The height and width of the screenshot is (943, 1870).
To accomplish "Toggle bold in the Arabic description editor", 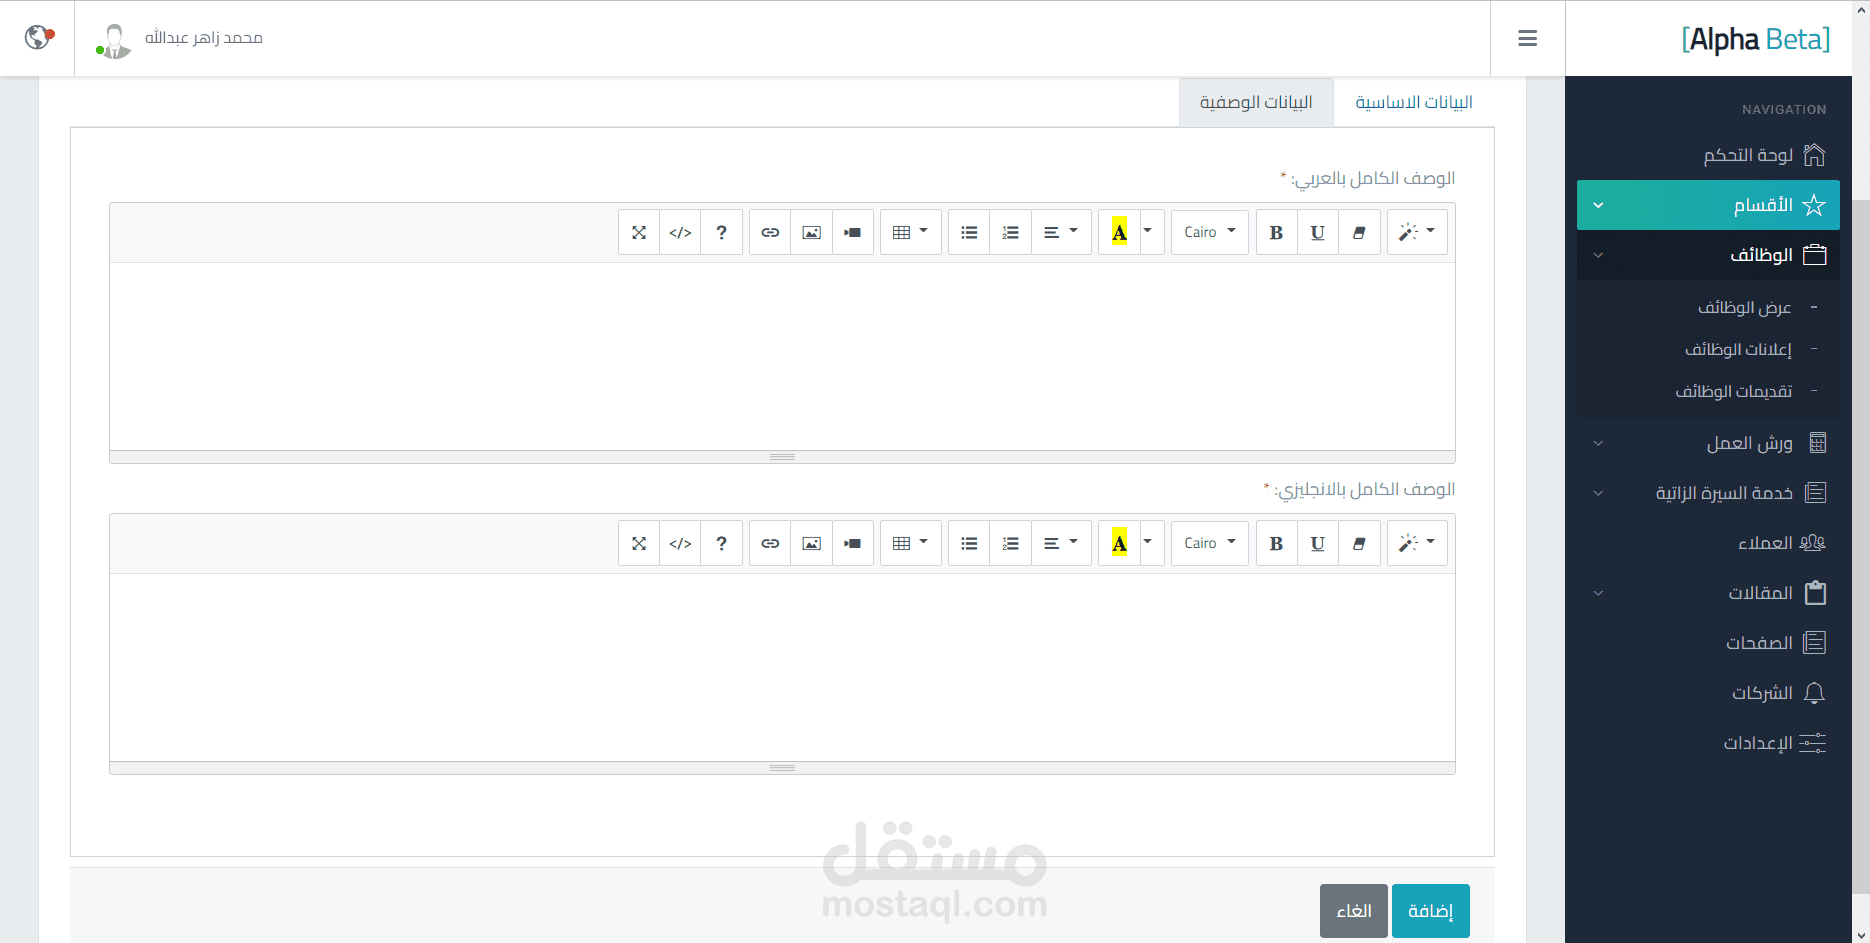I will 1276,232.
